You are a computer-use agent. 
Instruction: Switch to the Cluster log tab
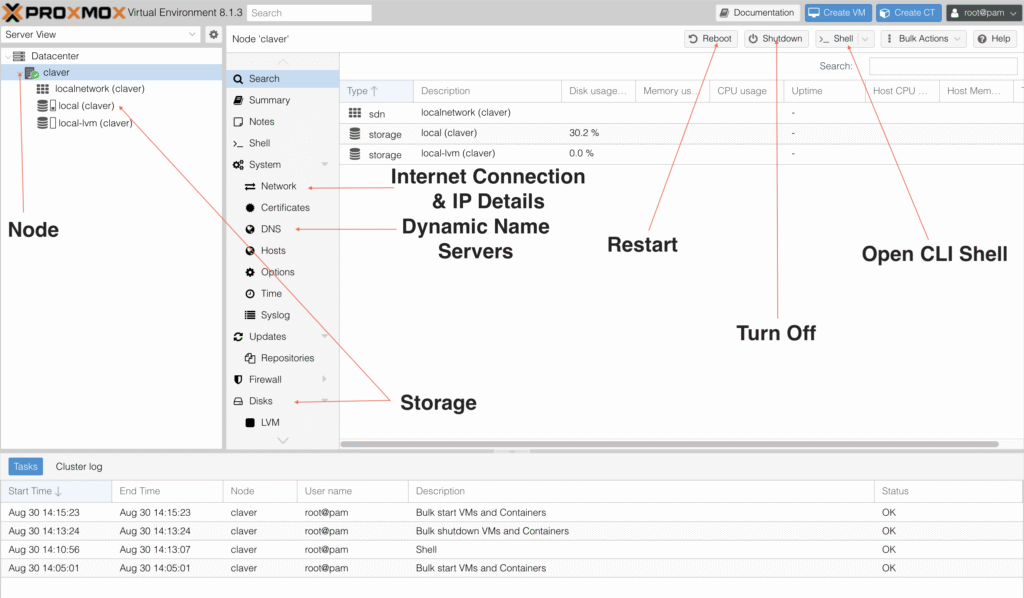79,466
